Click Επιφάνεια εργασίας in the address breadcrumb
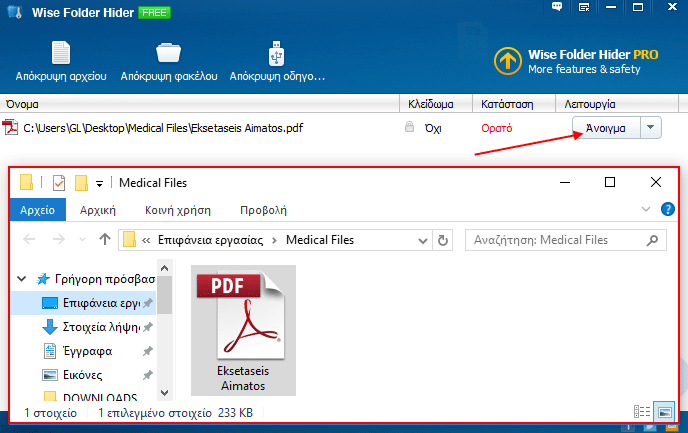This screenshot has width=688, height=433. click(217, 240)
